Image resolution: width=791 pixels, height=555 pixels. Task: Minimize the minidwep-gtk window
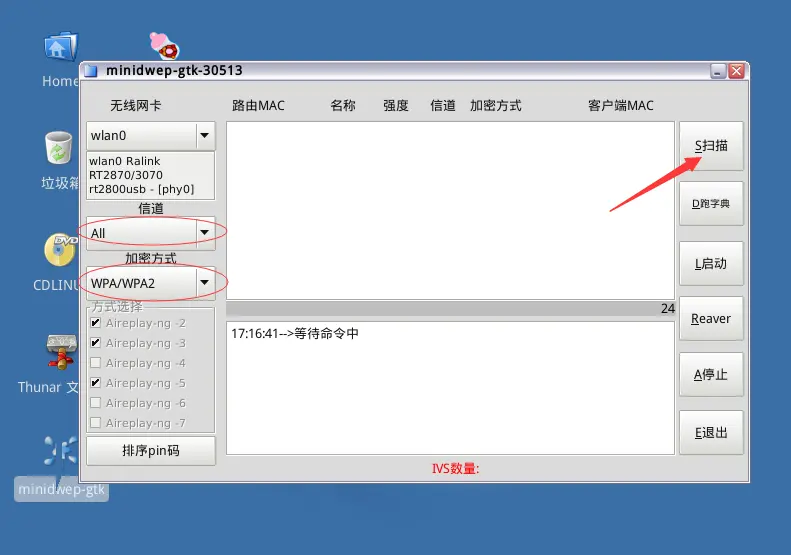[718, 71]
